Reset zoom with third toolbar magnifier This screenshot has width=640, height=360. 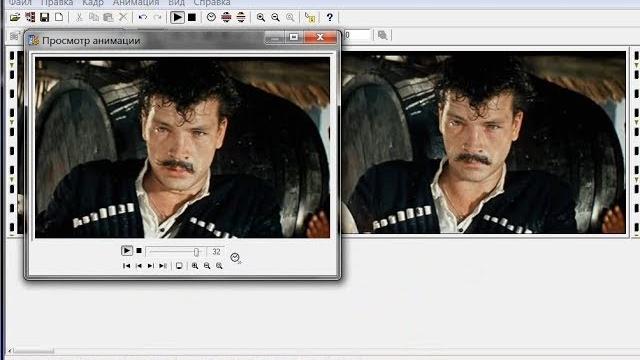(x=290, y=17)
